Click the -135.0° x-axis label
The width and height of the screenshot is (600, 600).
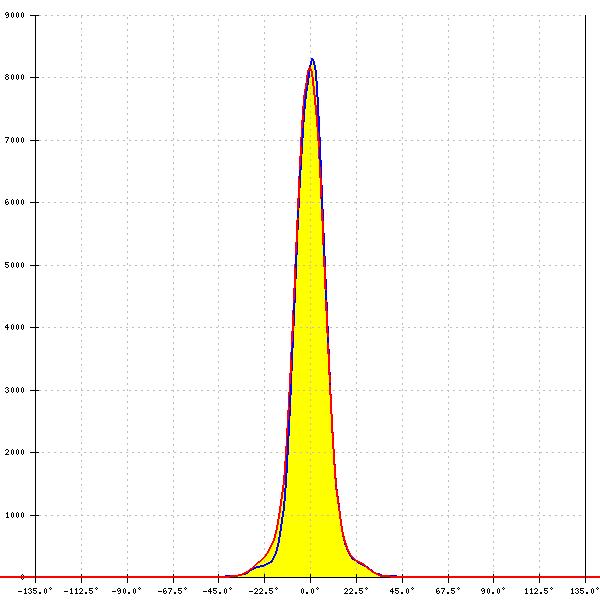(35, 591)
